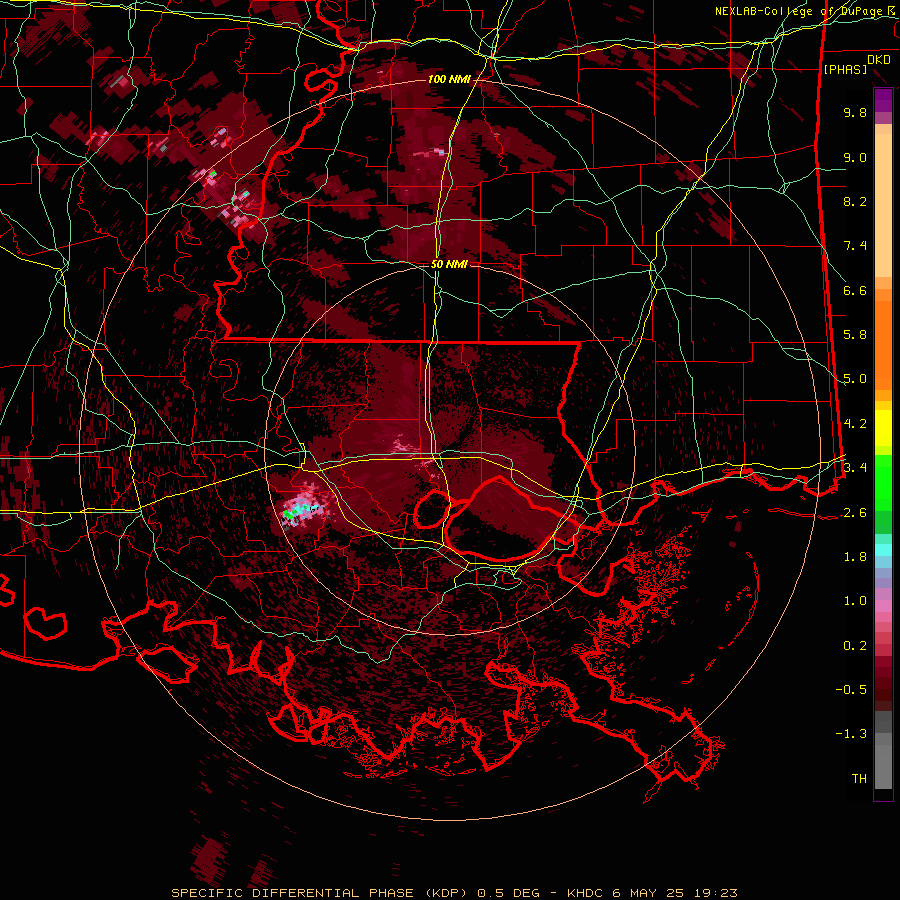The width and height of the screenshot is (900, 900).
Task: Pick the gray segment beside TH
Action: click(883, 766)
